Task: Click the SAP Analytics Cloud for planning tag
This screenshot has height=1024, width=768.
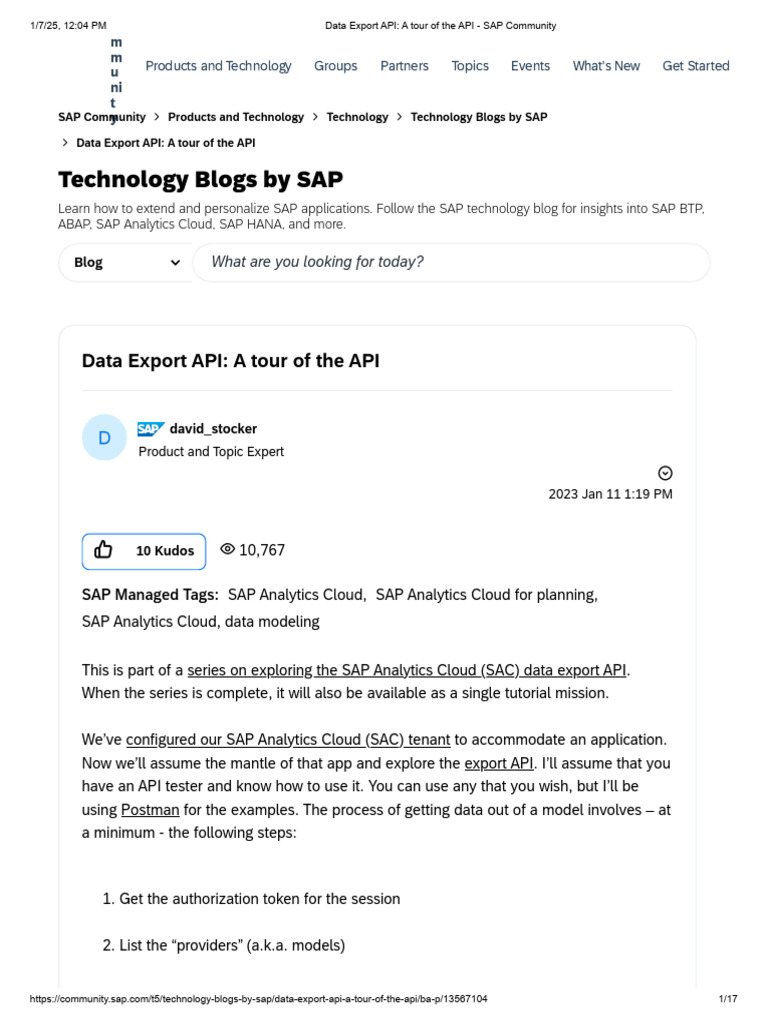Action: click(x=486, y=595)
